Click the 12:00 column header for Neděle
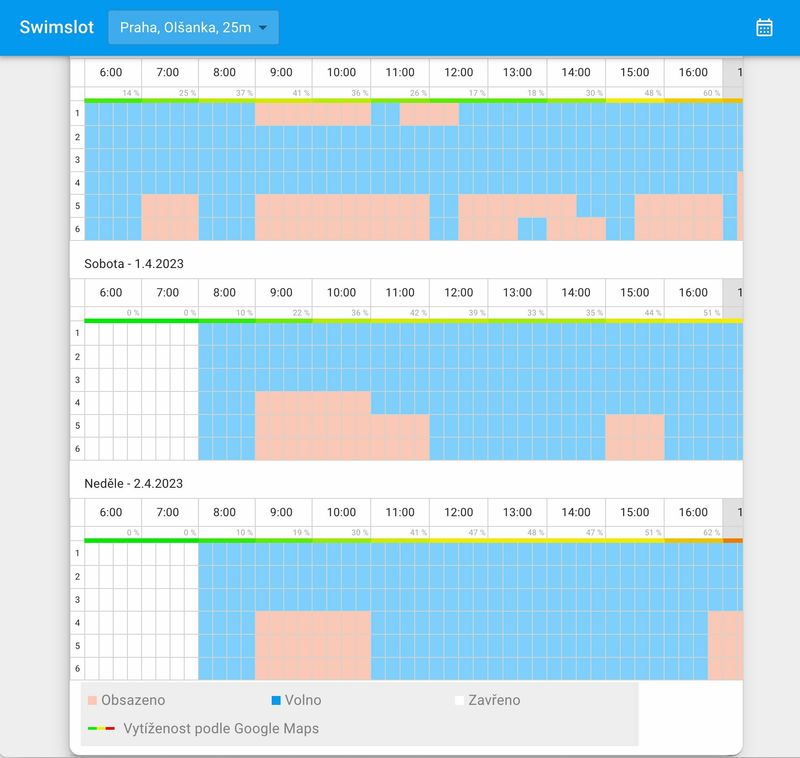The height and width of the screenshot is (758, 800). [459, 512]
